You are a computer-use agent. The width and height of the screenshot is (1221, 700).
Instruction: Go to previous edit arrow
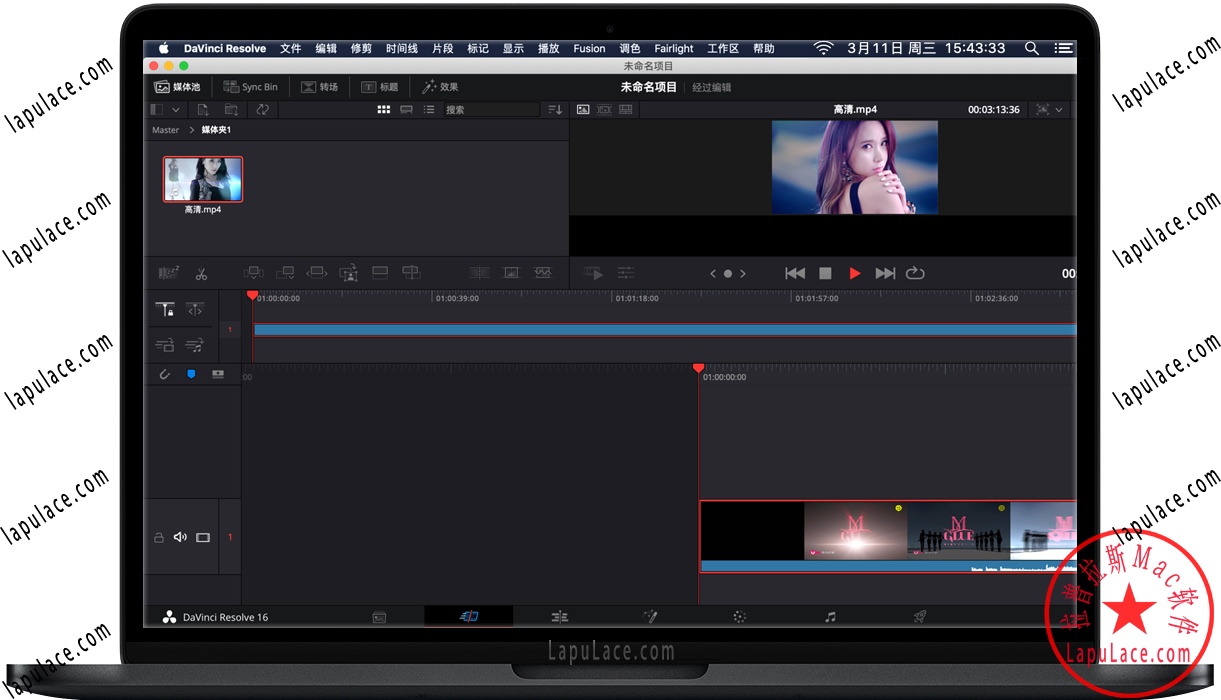pyautogui.click(x=713, y=273)
